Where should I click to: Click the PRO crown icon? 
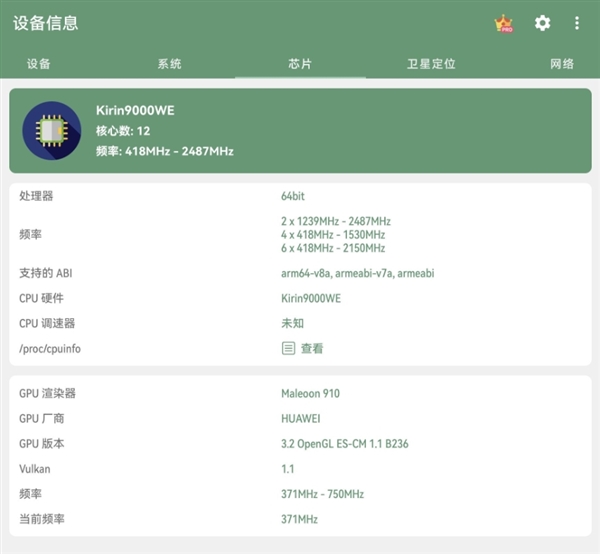[504, 23]
